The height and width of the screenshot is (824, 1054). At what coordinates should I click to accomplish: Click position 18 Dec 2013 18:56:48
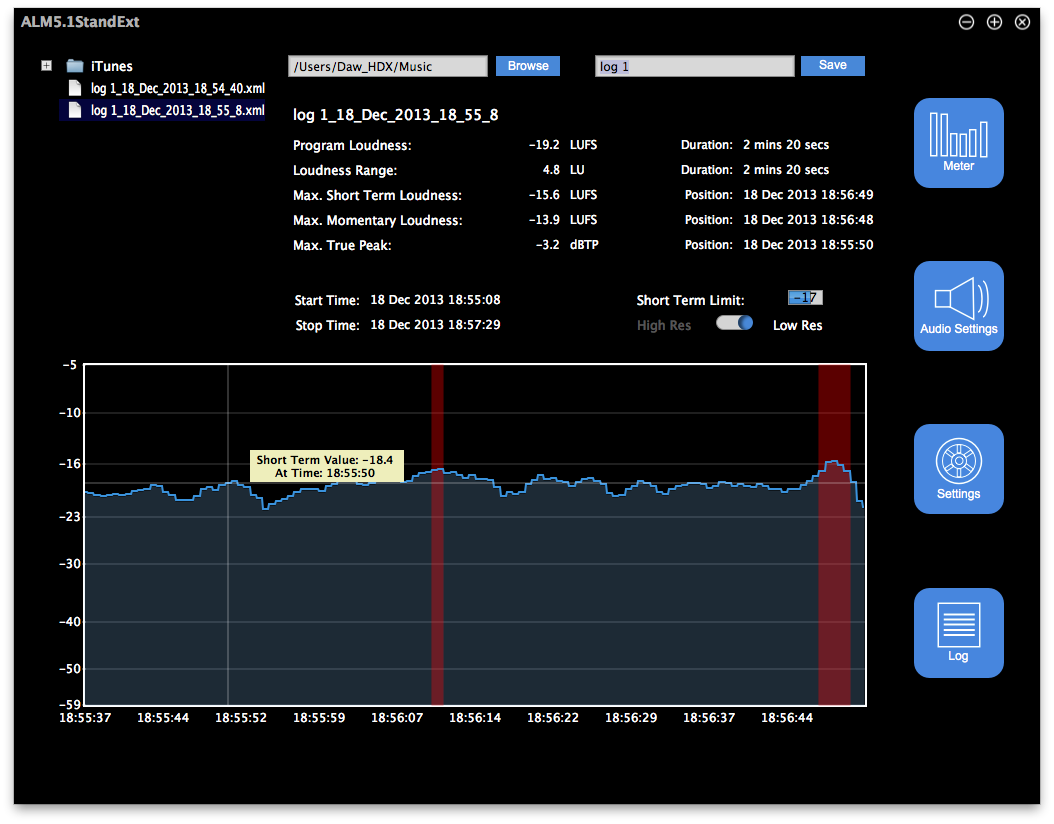[808, 220]
